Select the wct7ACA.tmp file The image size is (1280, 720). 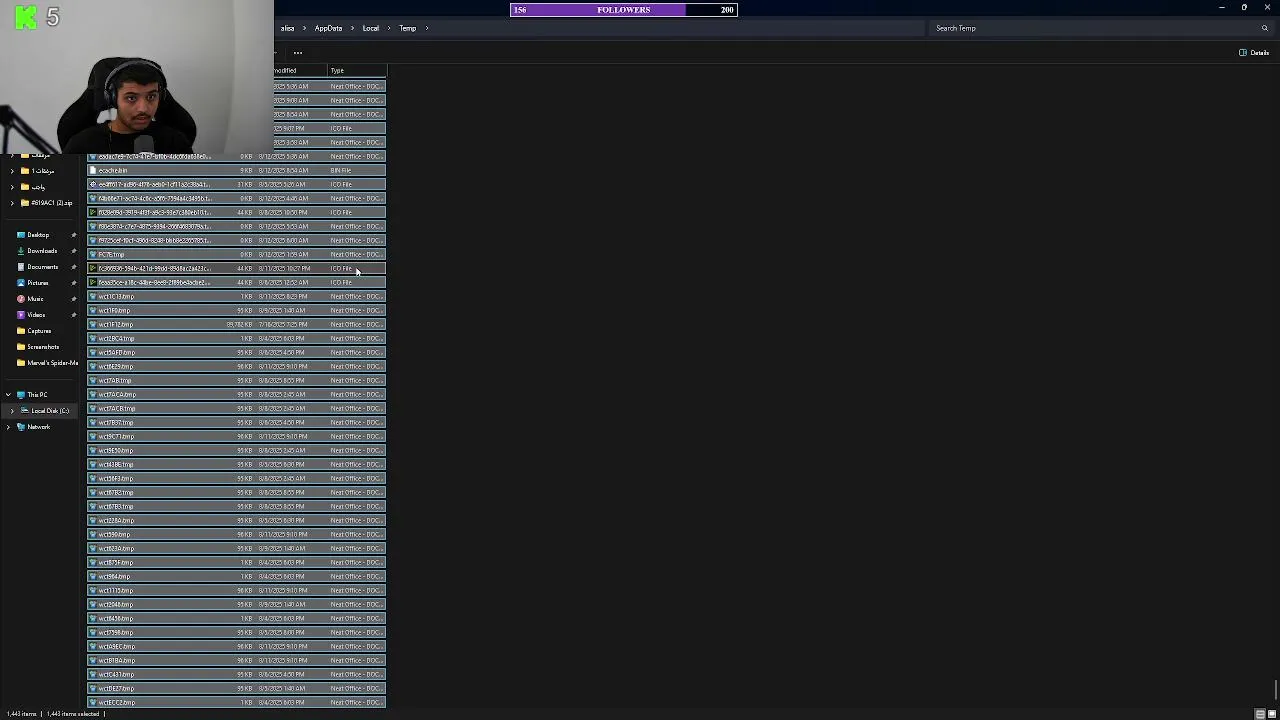coord(236,395)
